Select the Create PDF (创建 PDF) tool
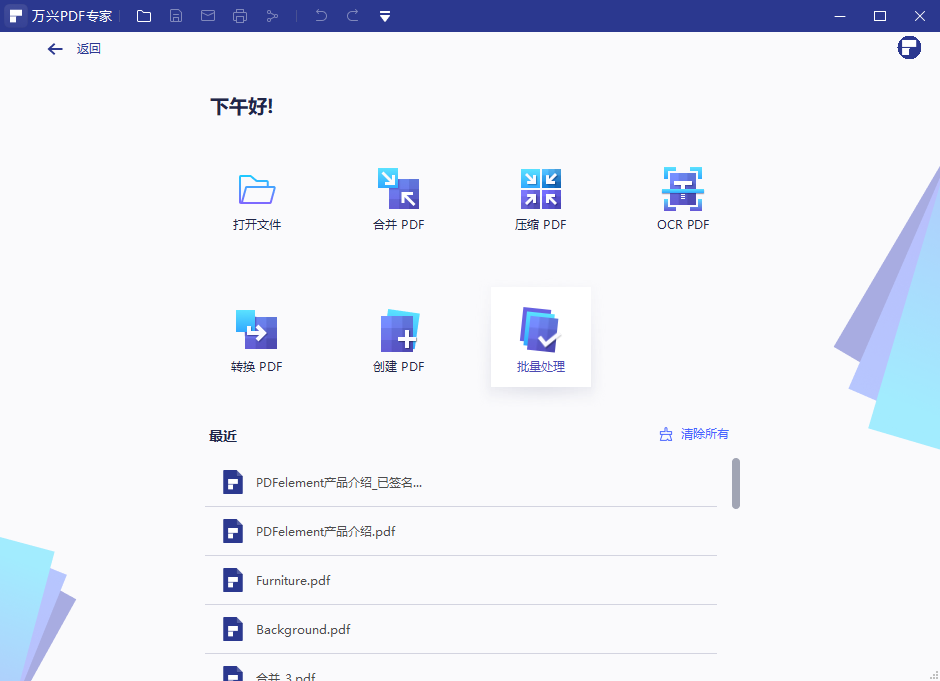 pyautogui.click(x=398, y=331)
